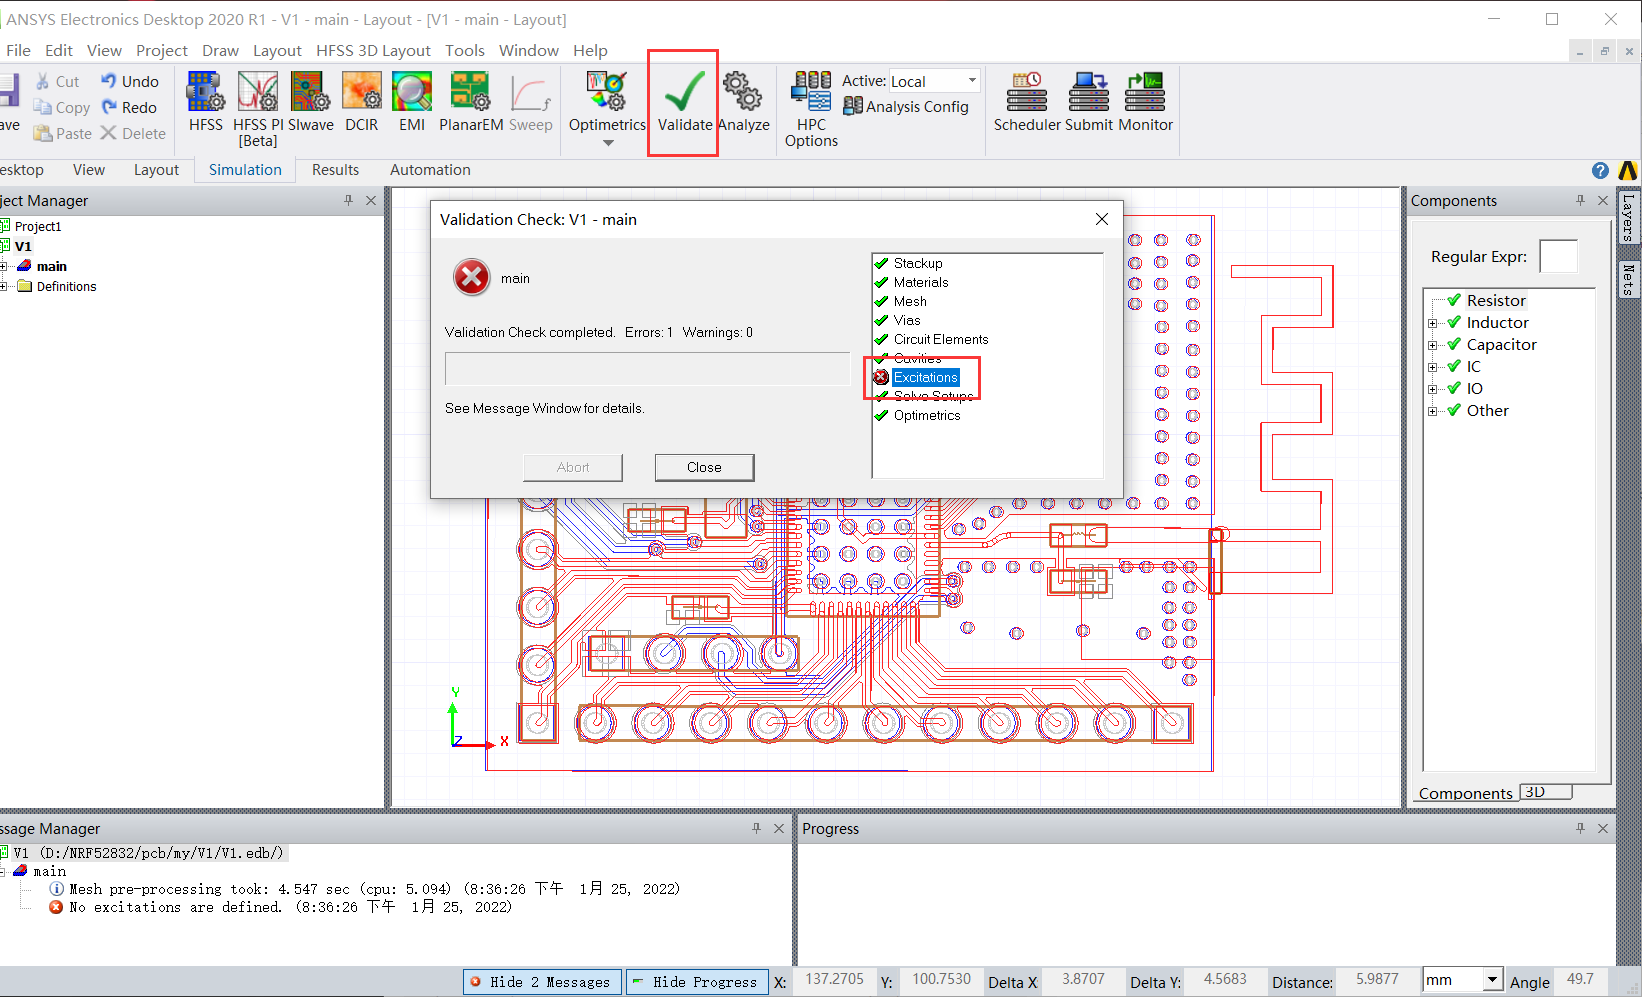Switch to the Results tab

(334, 169)
